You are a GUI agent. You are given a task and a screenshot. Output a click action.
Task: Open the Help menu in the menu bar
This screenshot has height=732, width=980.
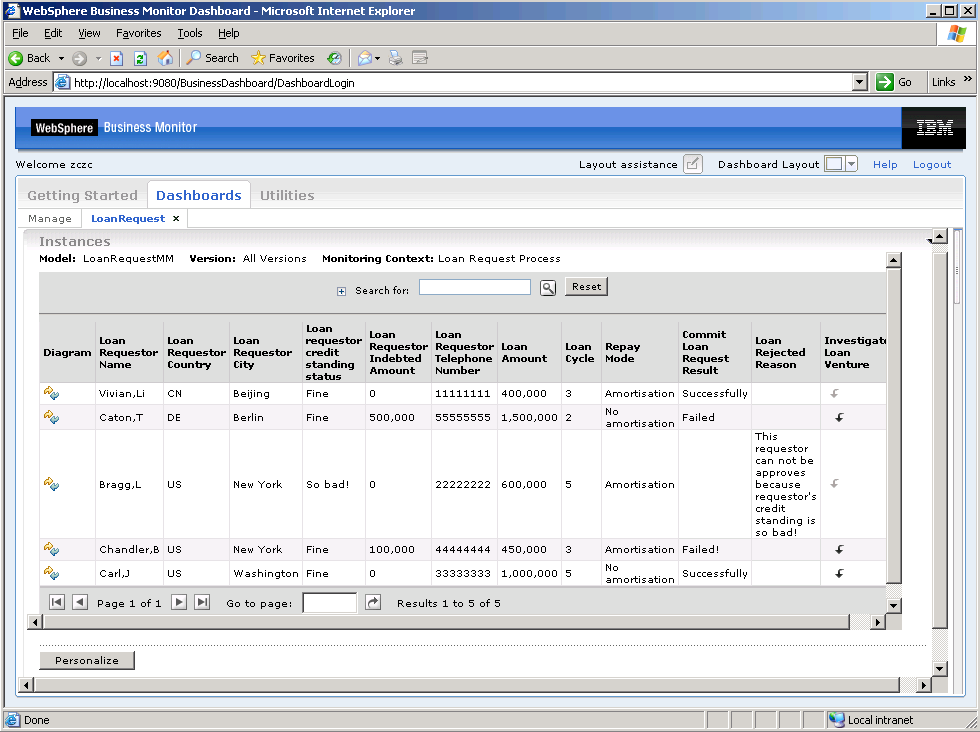(x=229, y=33)
